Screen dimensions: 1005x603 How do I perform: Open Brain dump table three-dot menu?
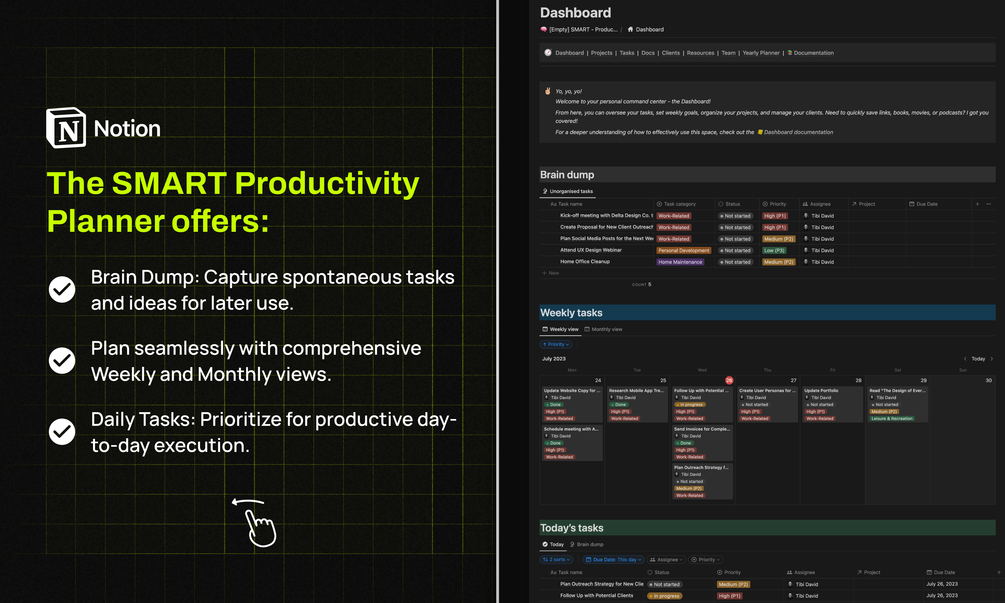[x=988, y=204]
